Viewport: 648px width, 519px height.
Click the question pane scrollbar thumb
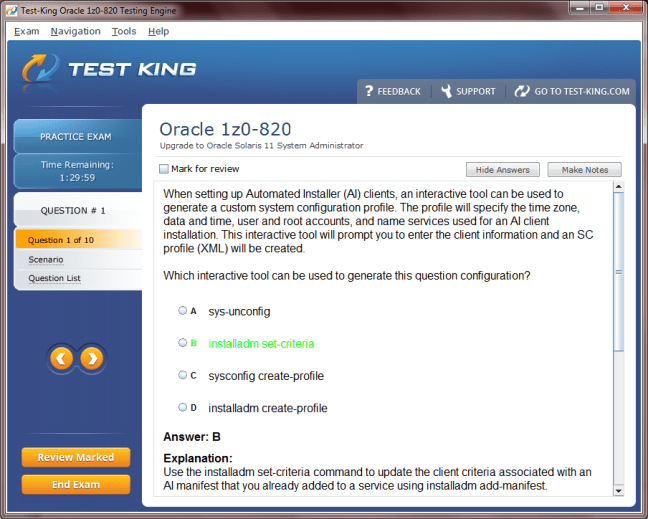click(619, 272)
